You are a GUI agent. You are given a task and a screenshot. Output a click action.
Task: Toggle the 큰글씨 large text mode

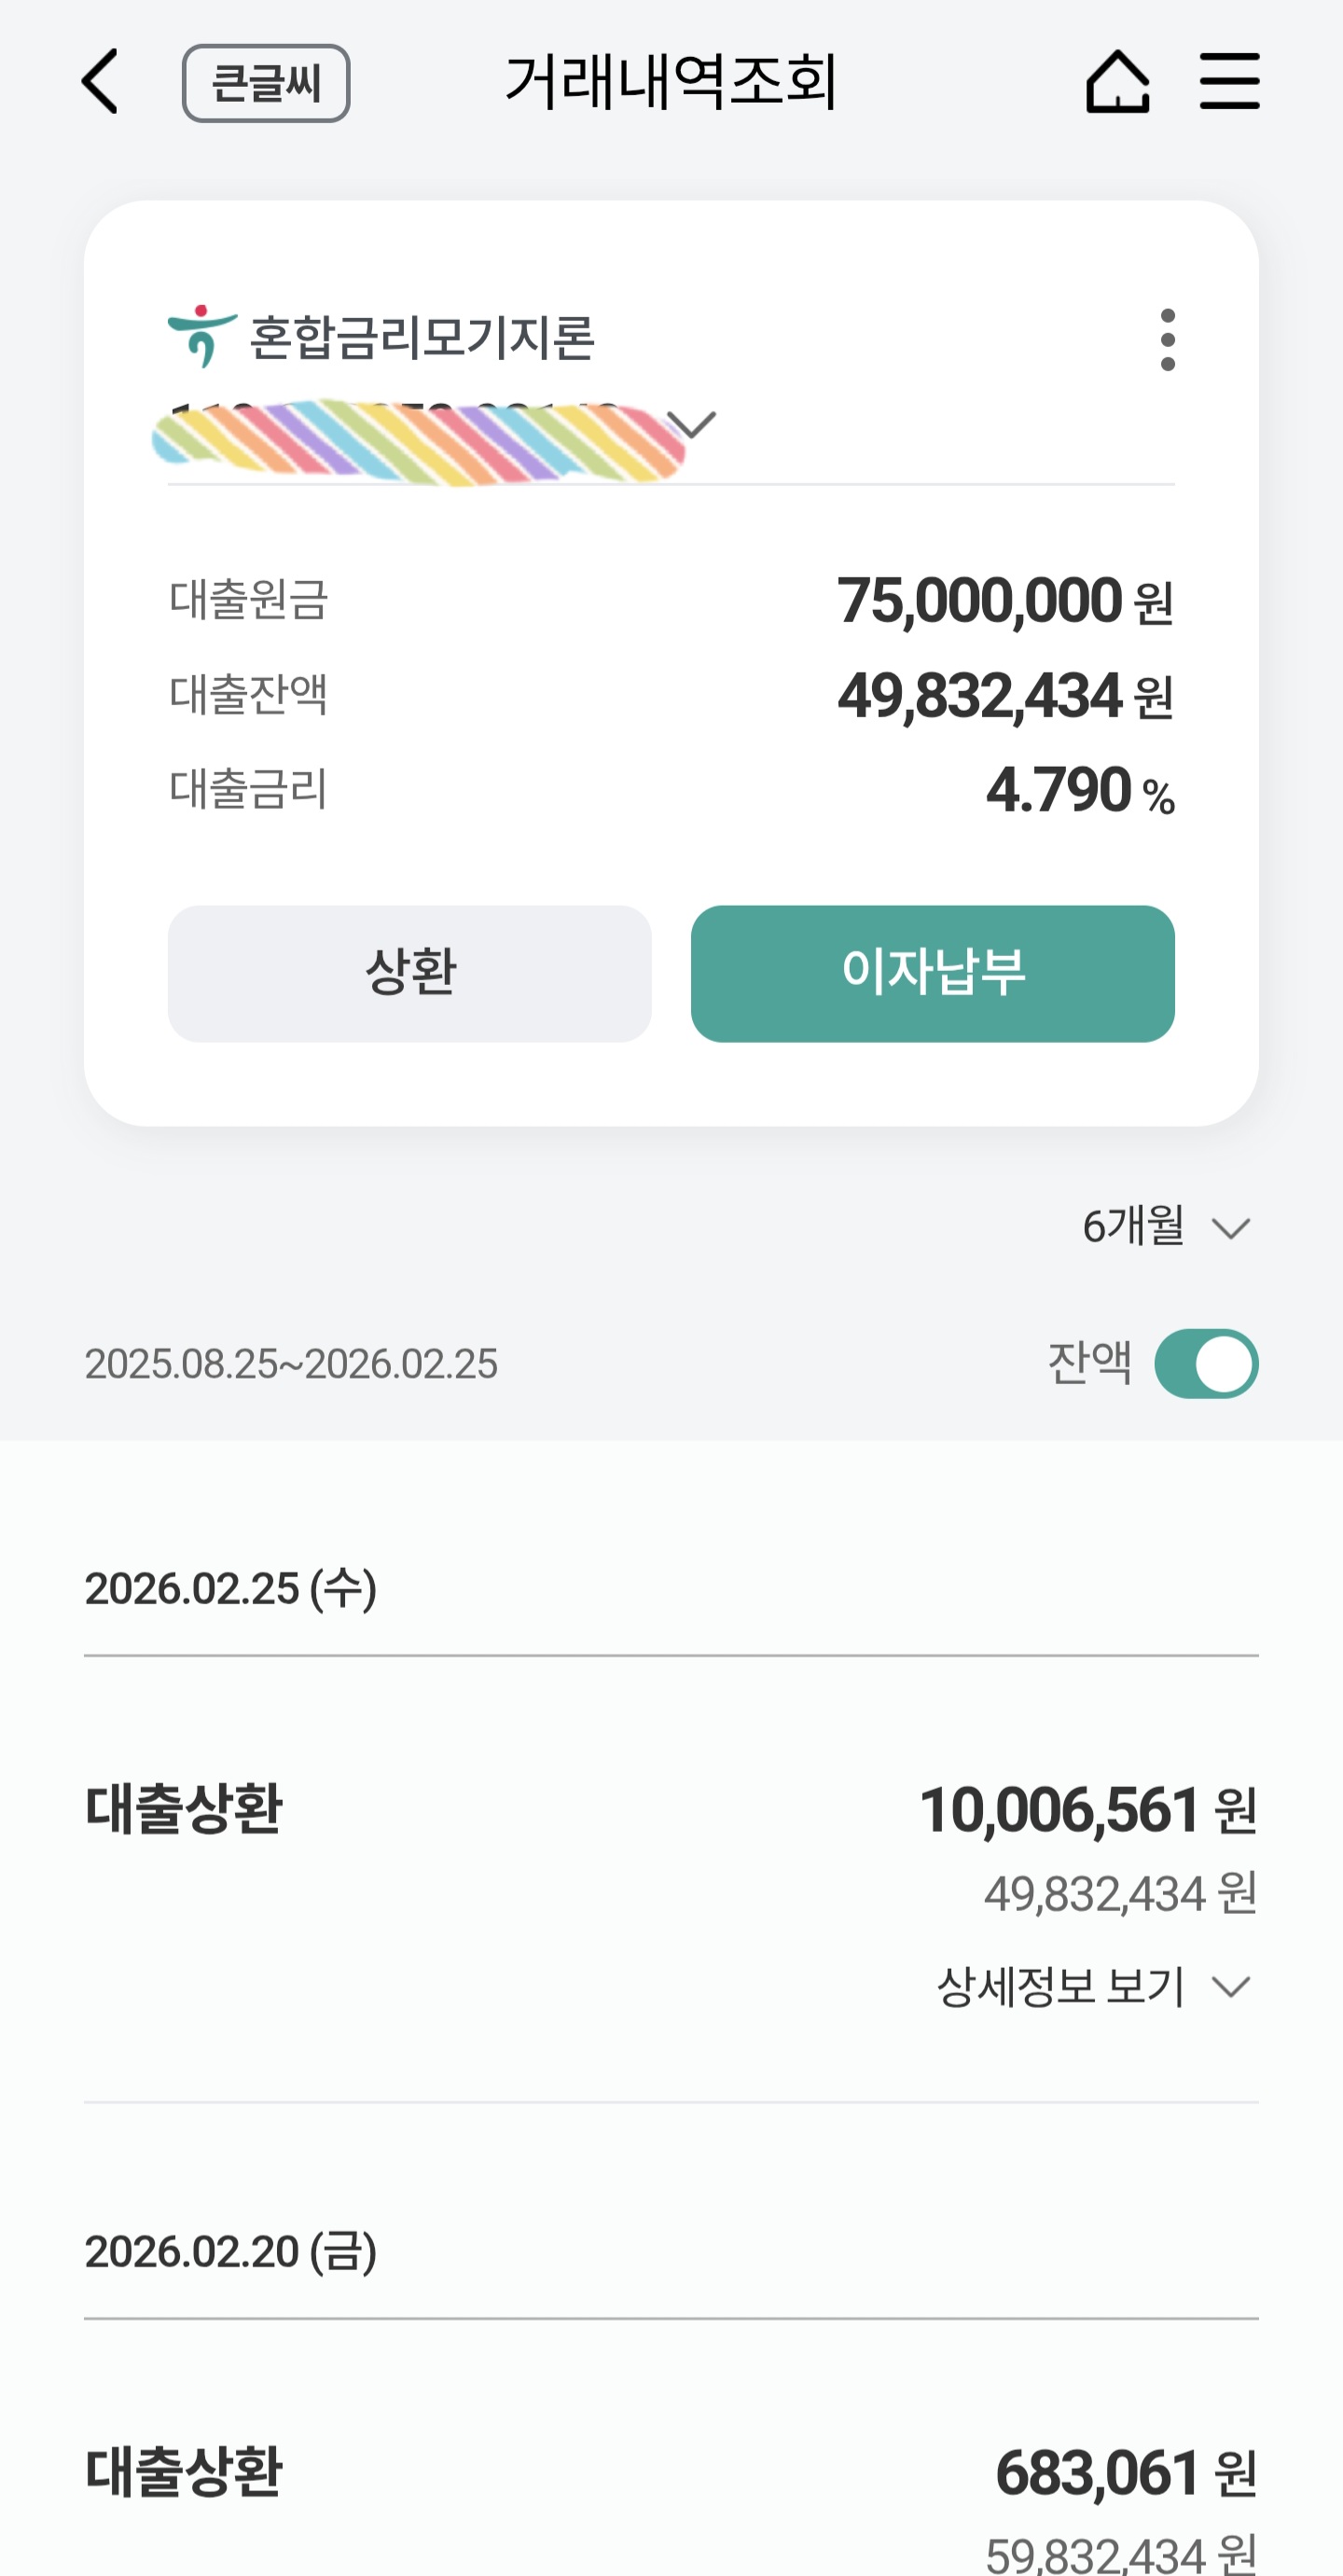266,84
